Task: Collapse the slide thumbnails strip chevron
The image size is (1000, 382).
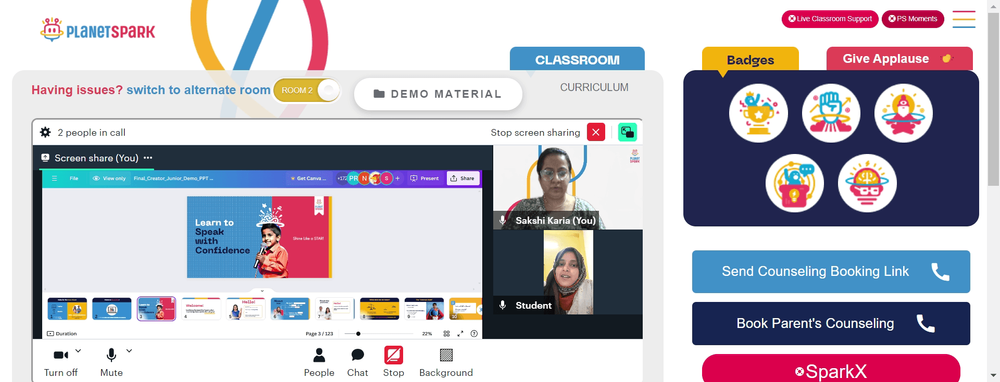Action: 261,291
